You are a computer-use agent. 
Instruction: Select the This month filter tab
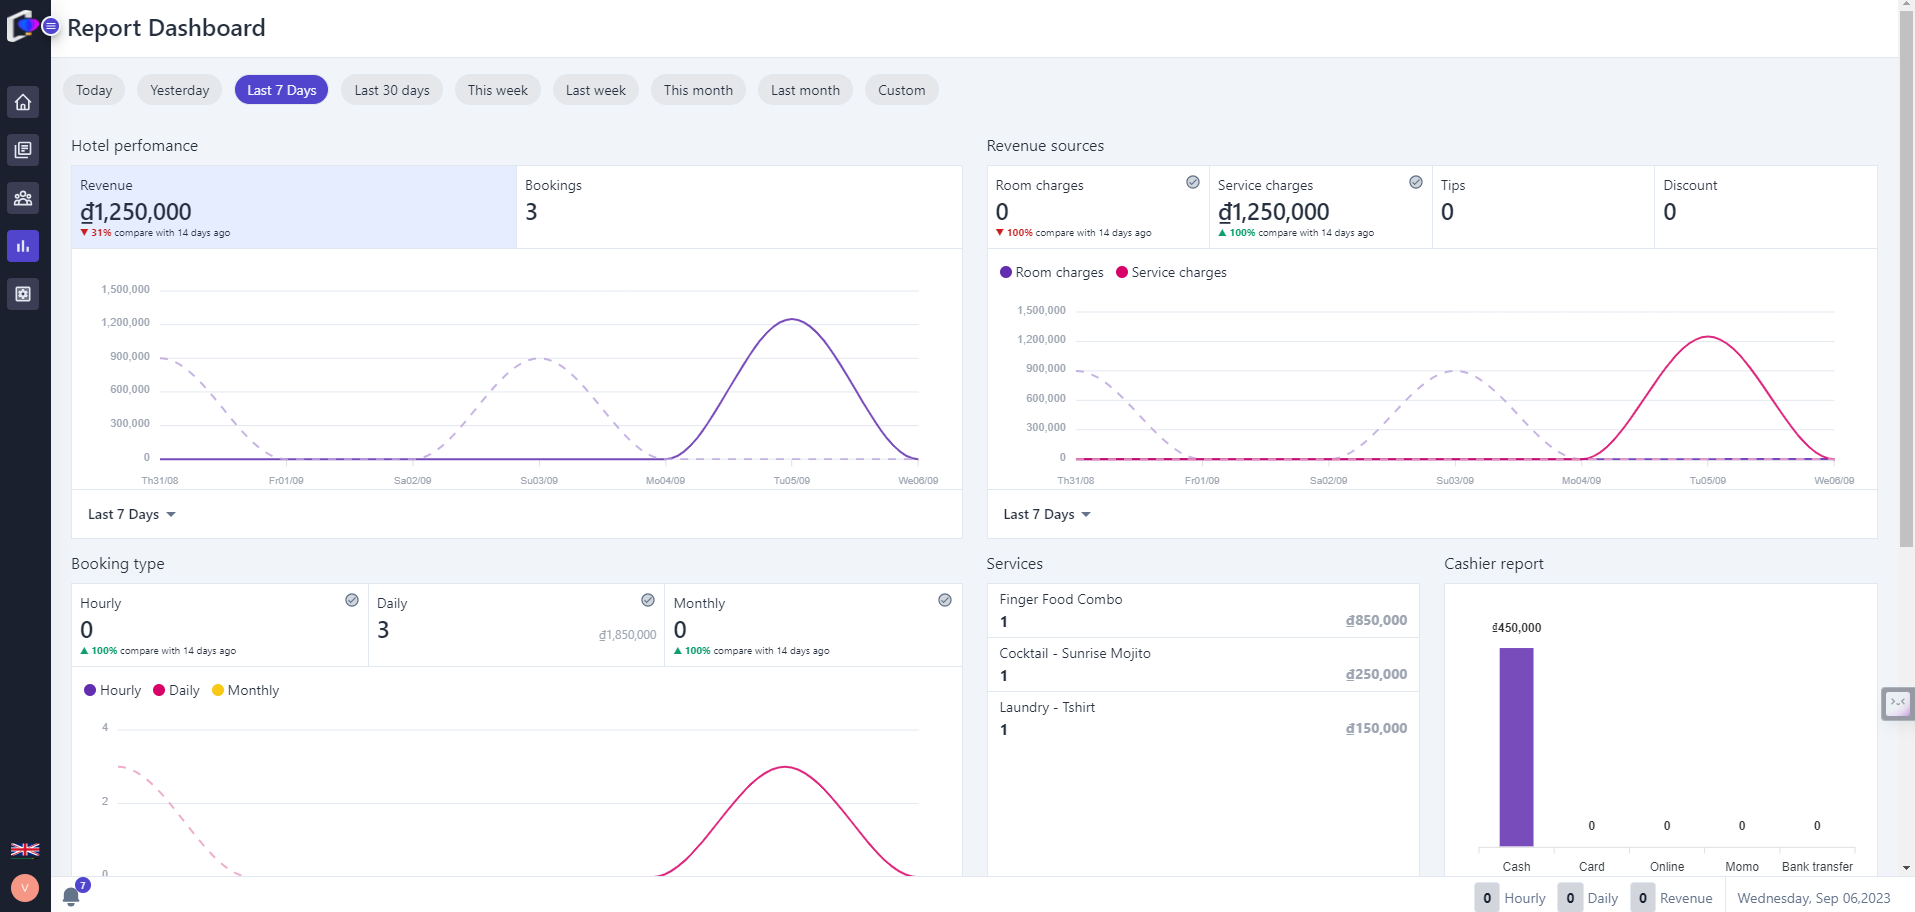(698, 90)
